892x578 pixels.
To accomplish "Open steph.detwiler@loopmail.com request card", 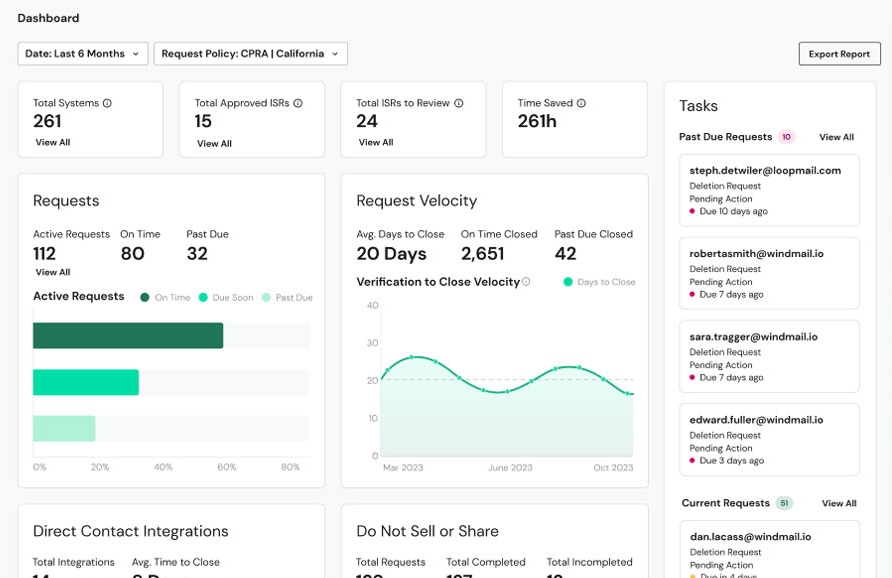I will [x=769, y=190].
